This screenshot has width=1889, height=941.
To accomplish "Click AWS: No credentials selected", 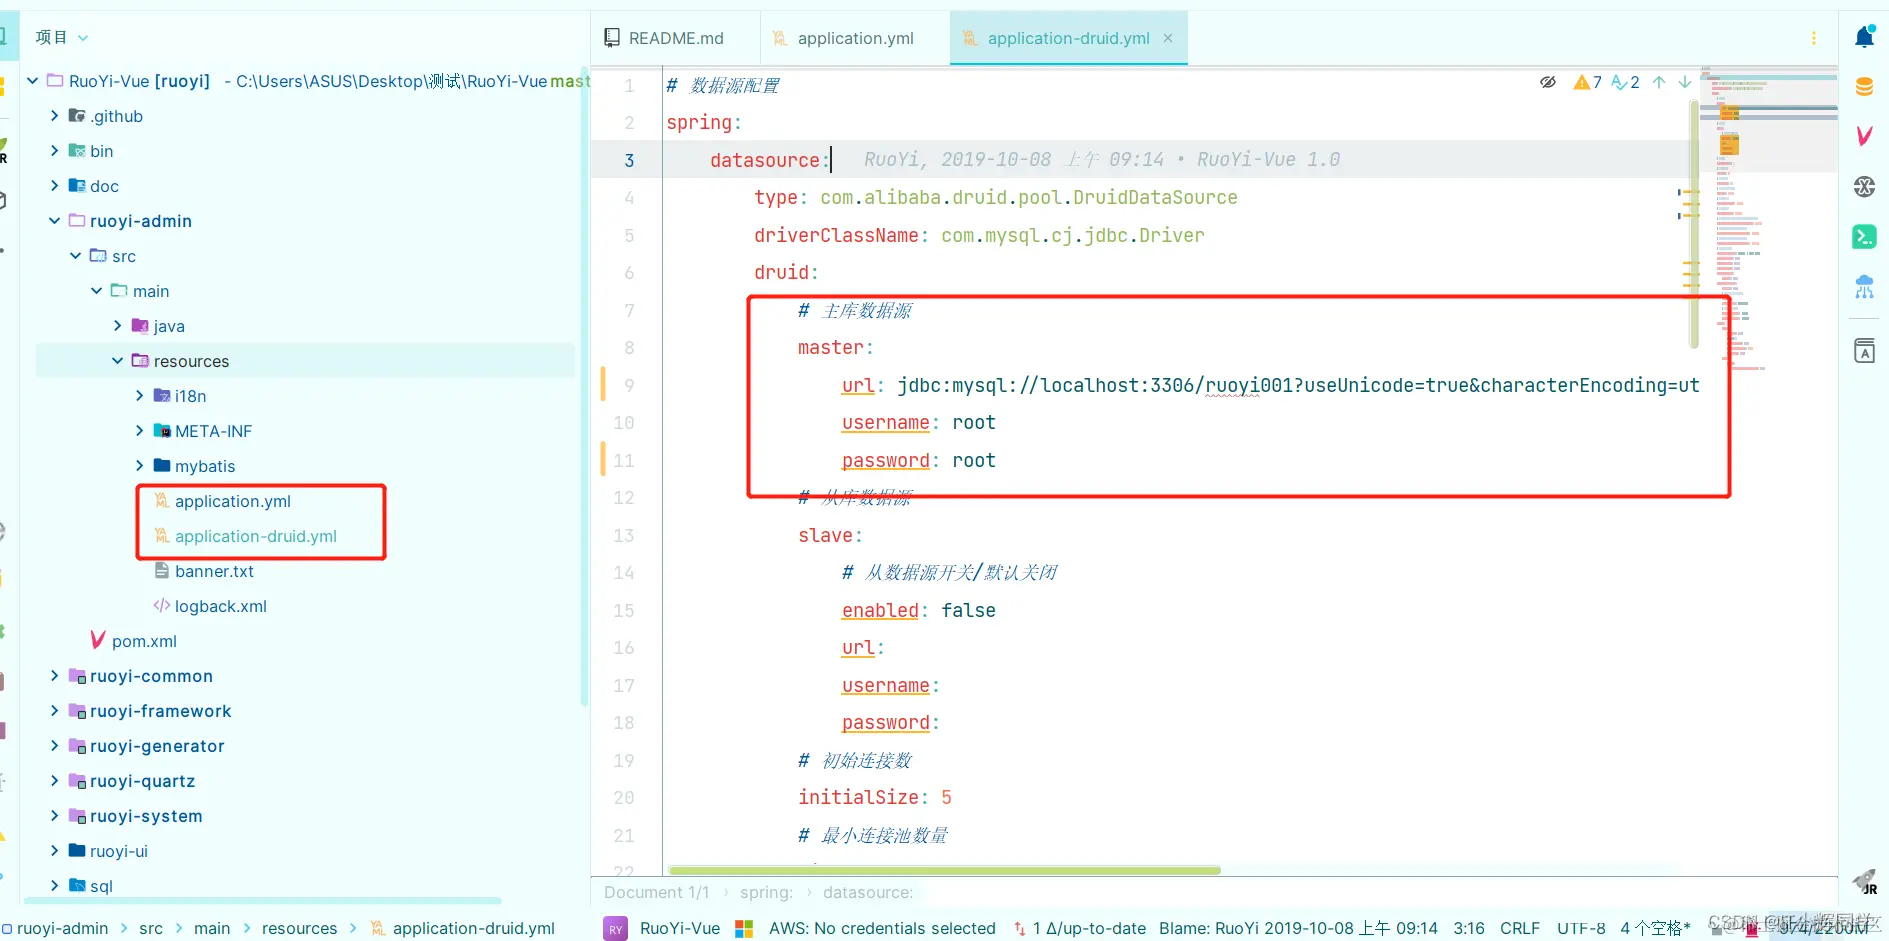I will 882,929.
